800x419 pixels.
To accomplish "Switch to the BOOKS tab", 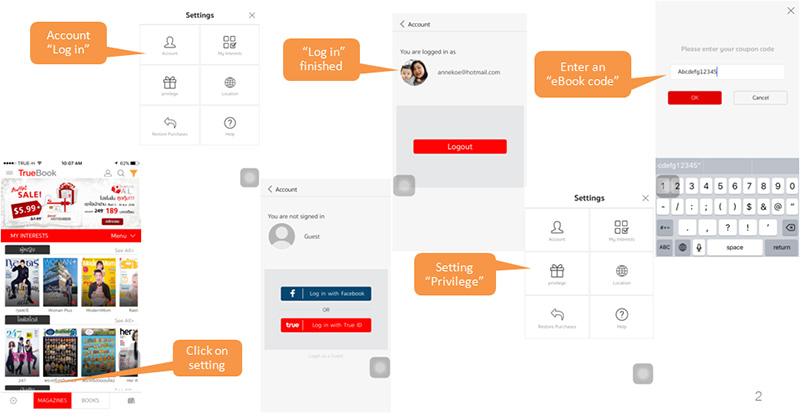I will (90, 400).
